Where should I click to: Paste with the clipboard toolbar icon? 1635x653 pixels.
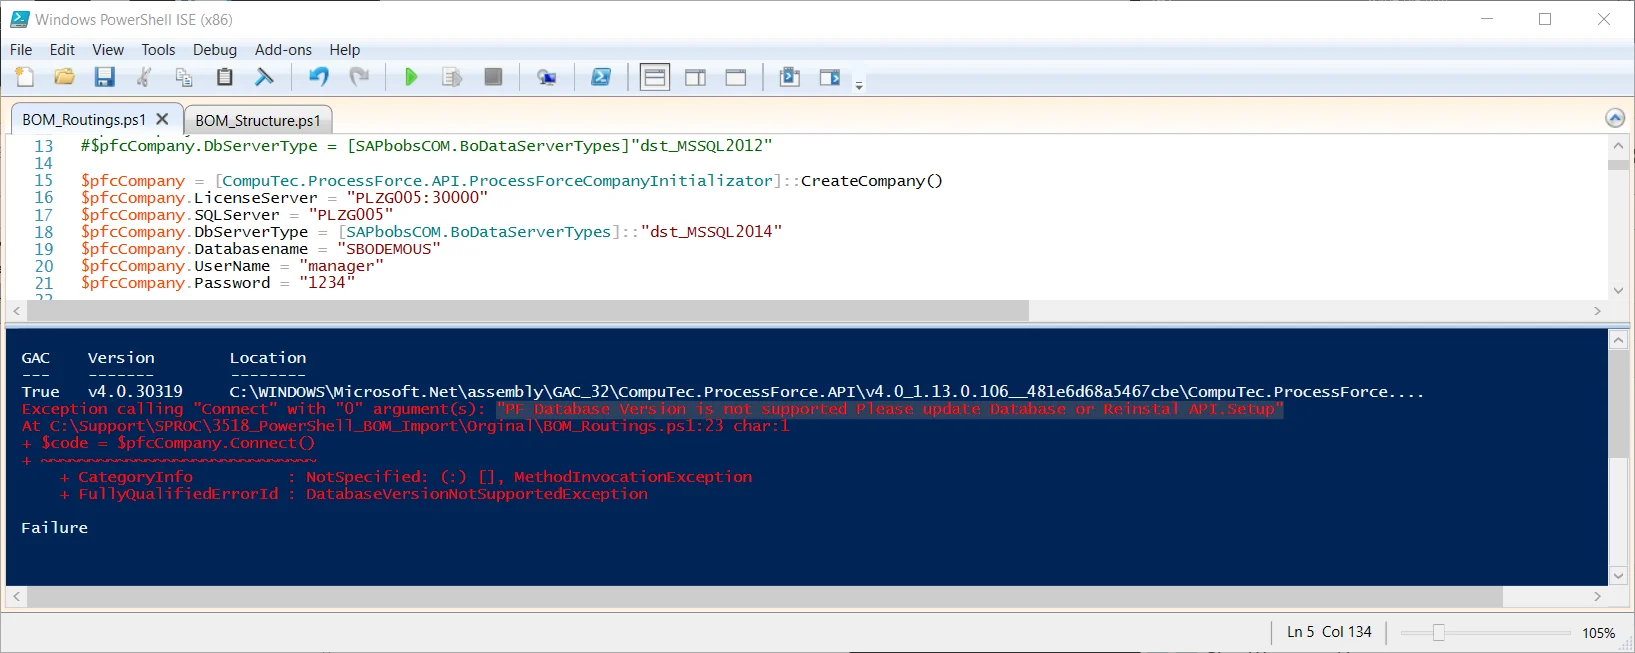click(225, 77)
